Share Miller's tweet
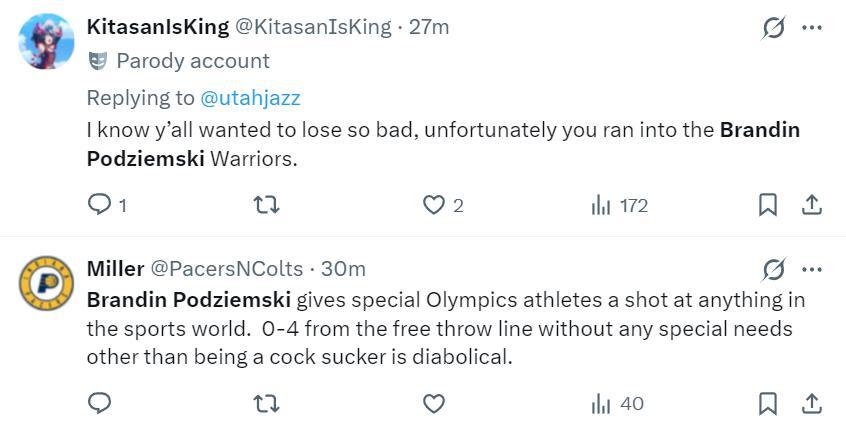 [x=812, y=404]
